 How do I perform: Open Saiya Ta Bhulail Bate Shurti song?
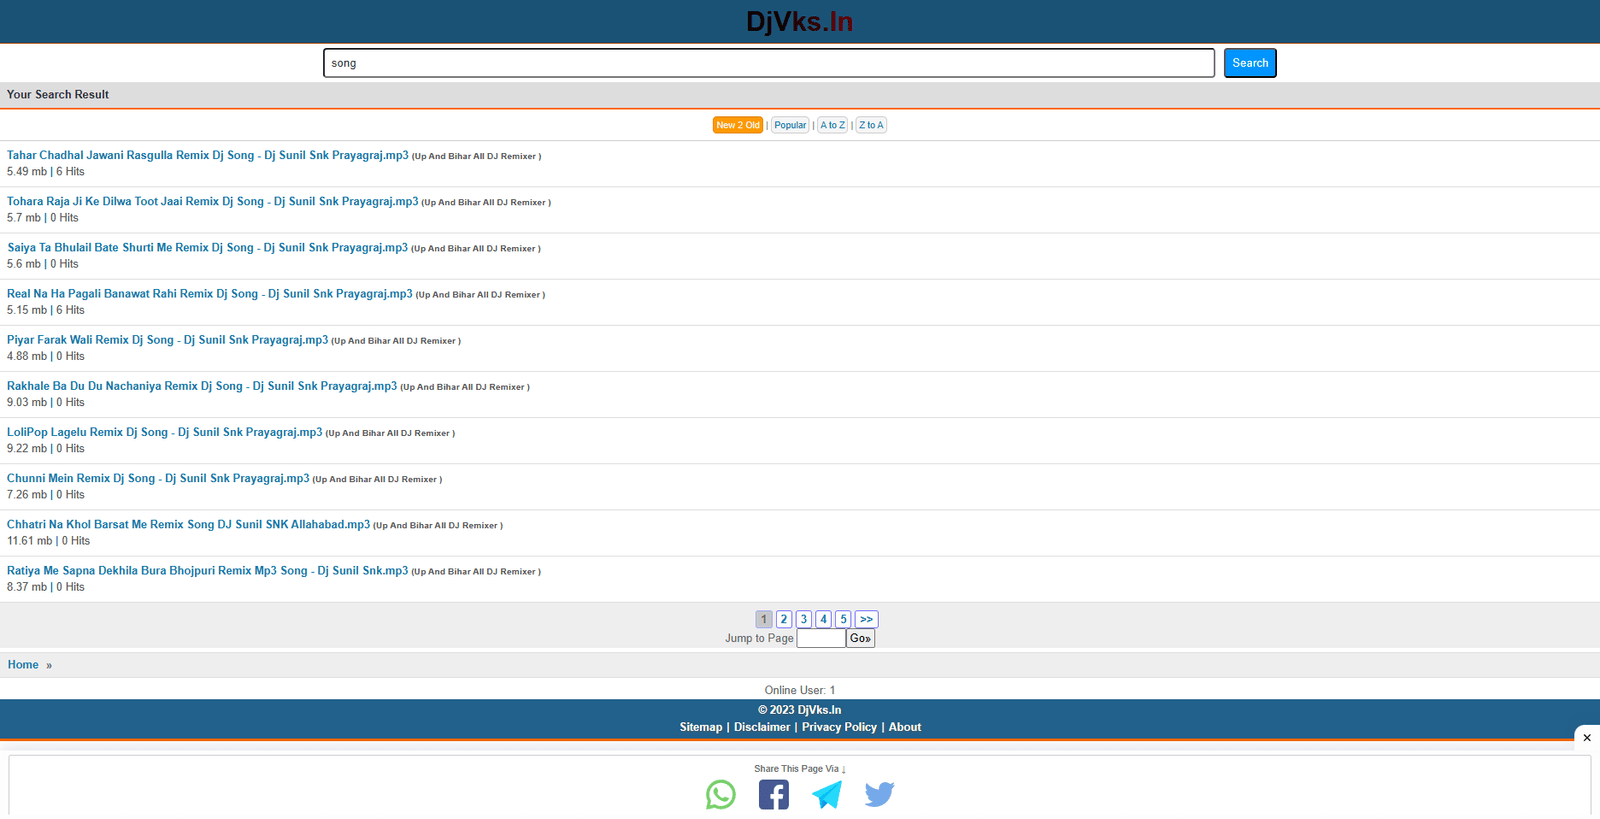(208, 247)
